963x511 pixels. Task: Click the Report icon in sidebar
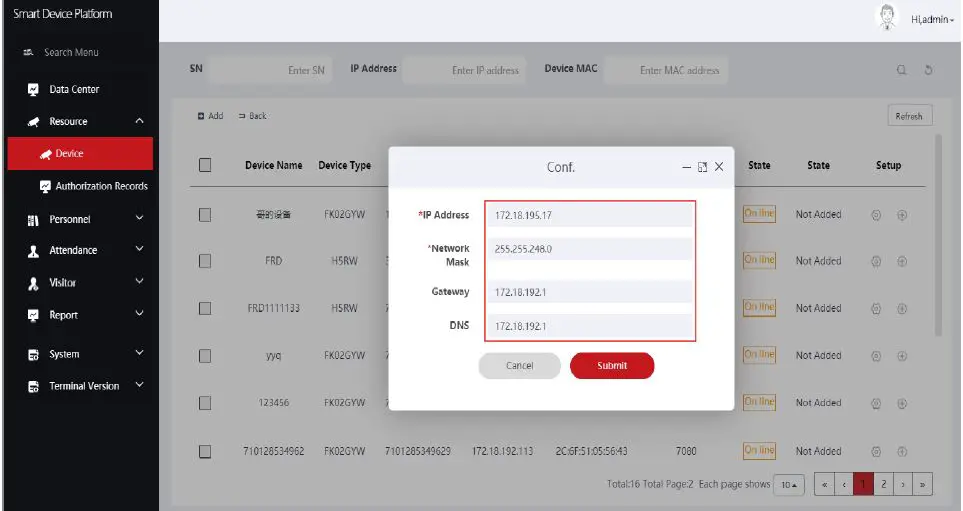click(33, 315)
